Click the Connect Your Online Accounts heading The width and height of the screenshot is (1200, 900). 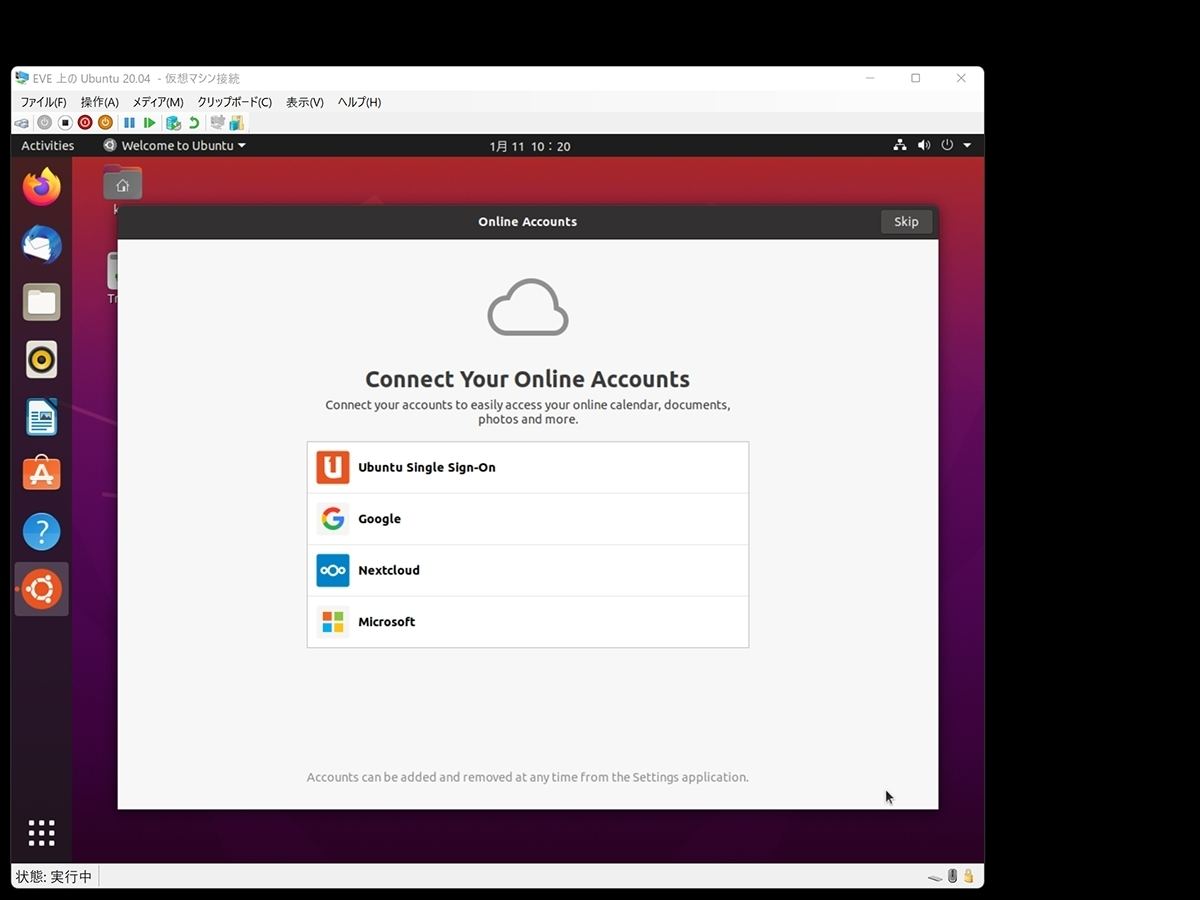pyautogui.click(x=528, y=379)
